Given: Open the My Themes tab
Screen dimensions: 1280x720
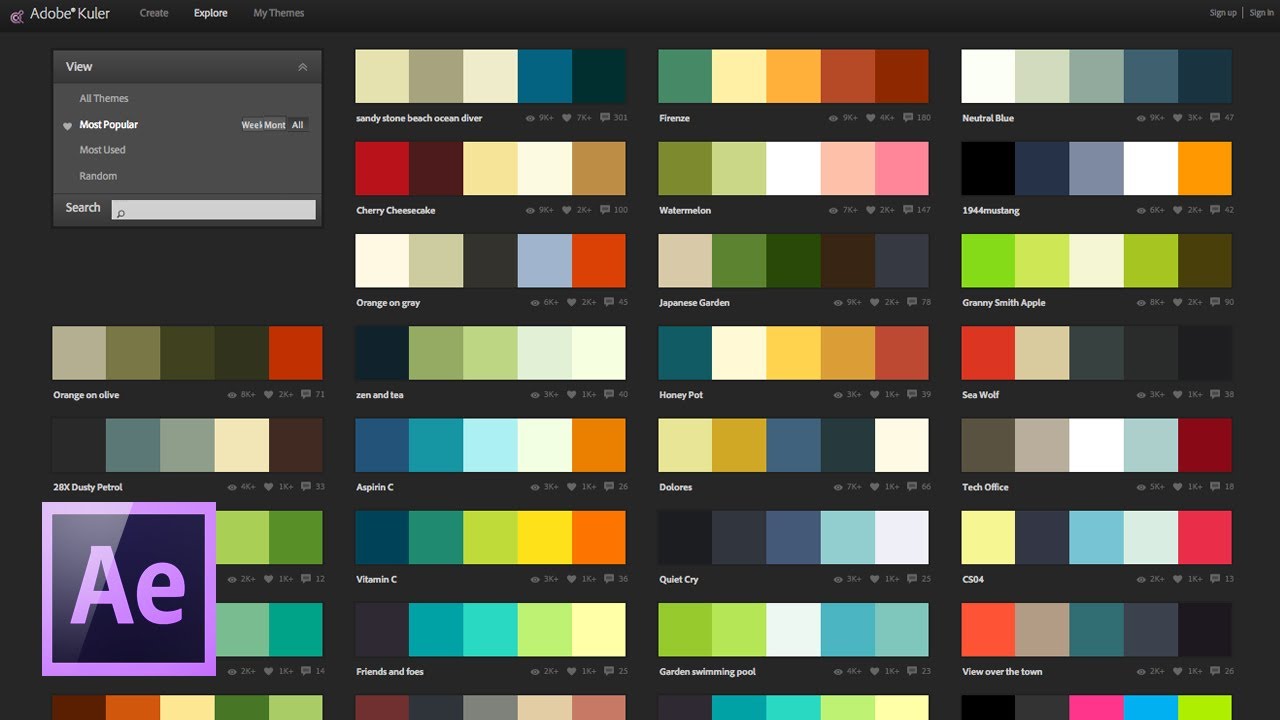Looking at the screenshot, I should click(279, 13).
